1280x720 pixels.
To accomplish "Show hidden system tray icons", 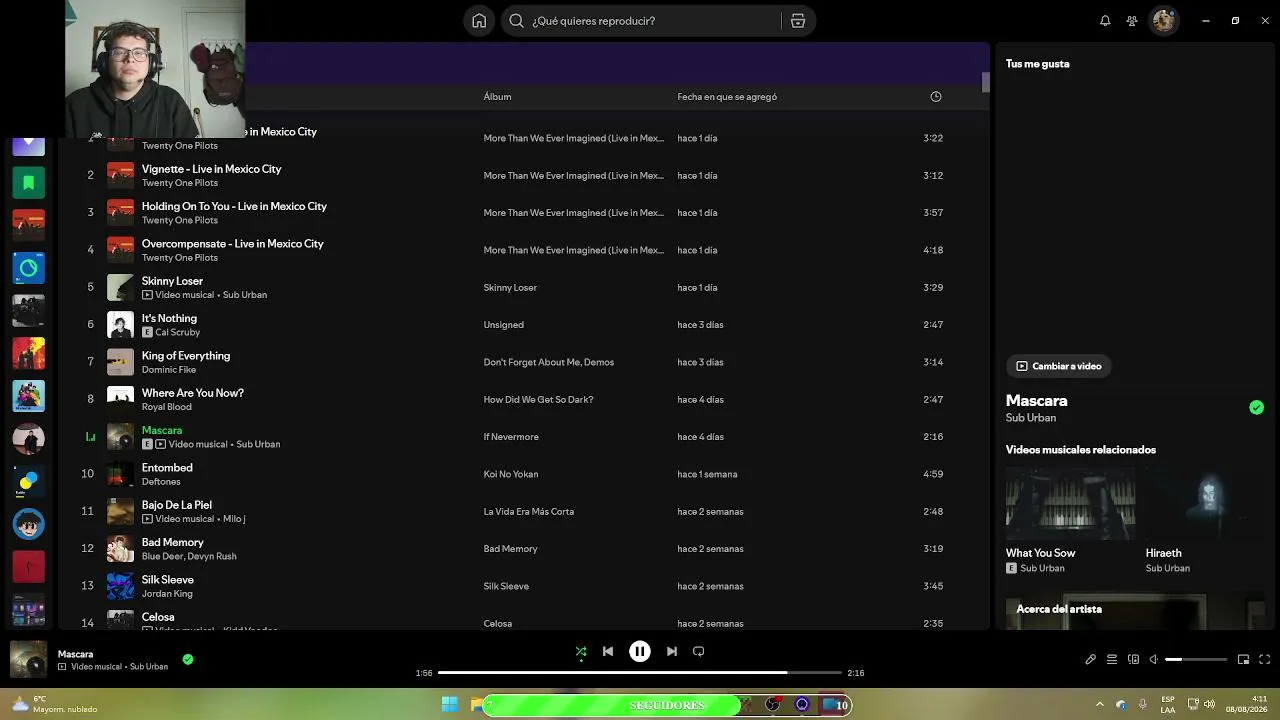I will (x=1100, y=704).
